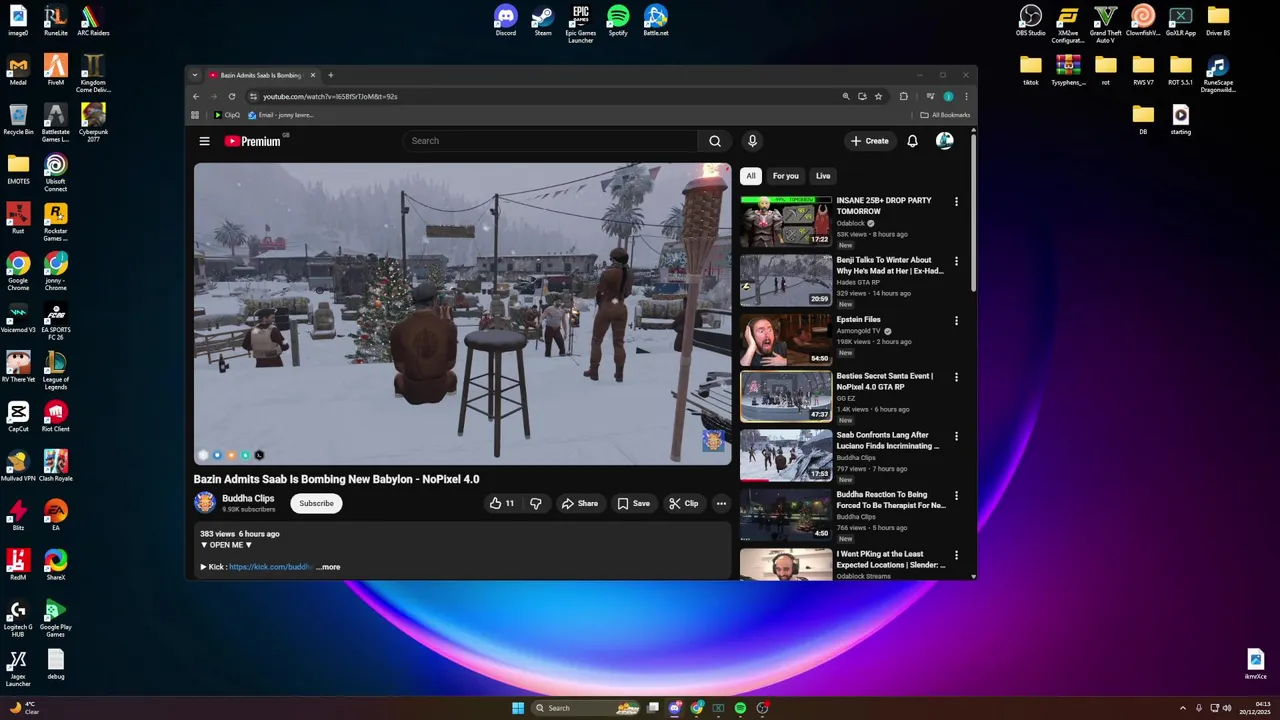Click the Create button

[870, 141]
